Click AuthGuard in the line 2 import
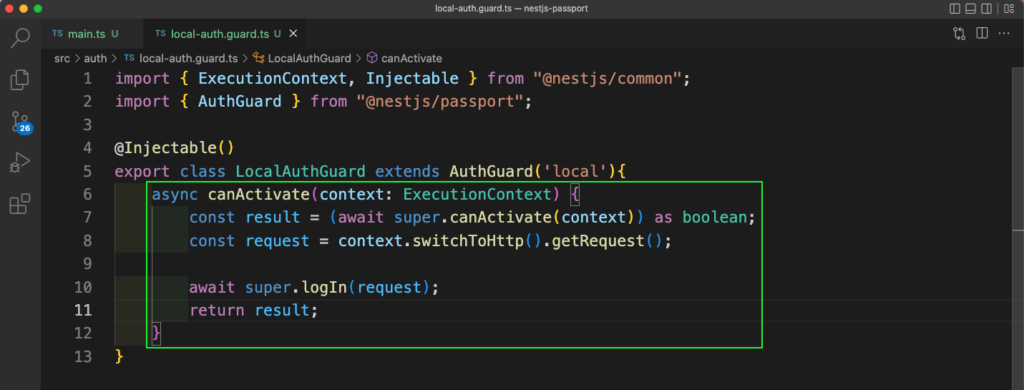The width and height of the screenshot is (1024, 390). coord(240,102)
